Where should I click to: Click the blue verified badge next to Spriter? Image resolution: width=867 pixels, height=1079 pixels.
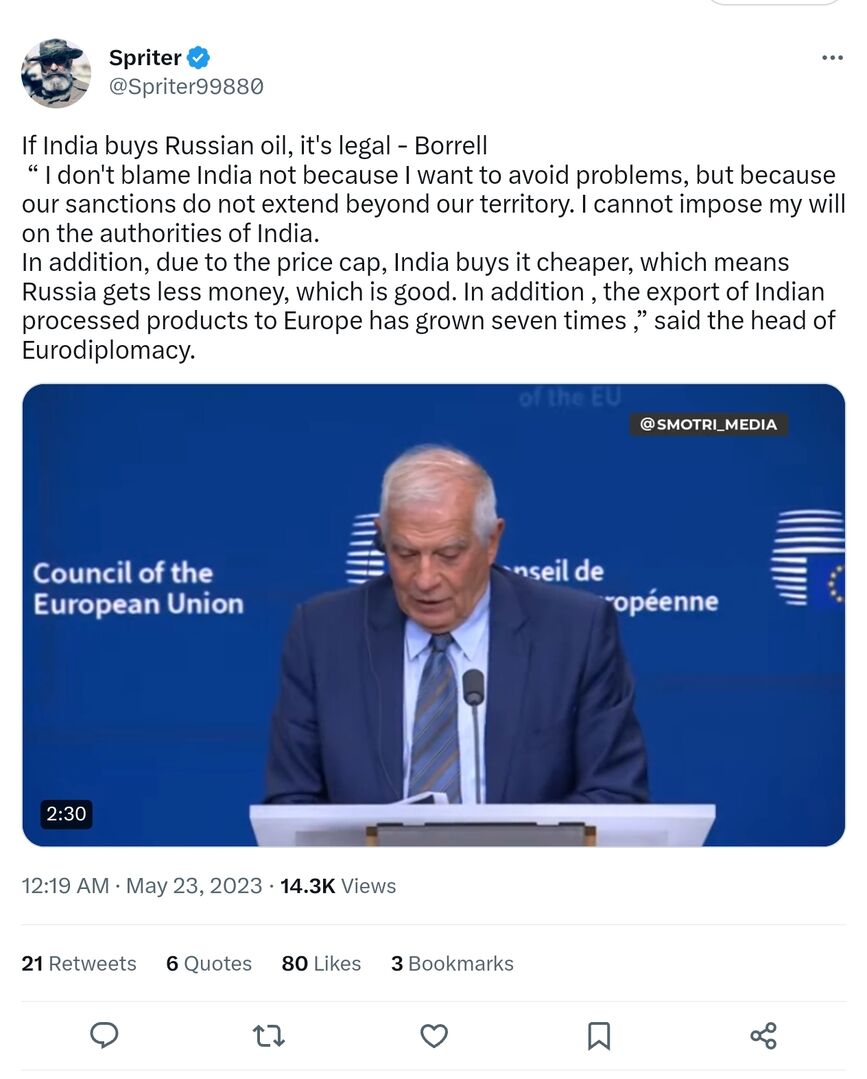point(199,58)
